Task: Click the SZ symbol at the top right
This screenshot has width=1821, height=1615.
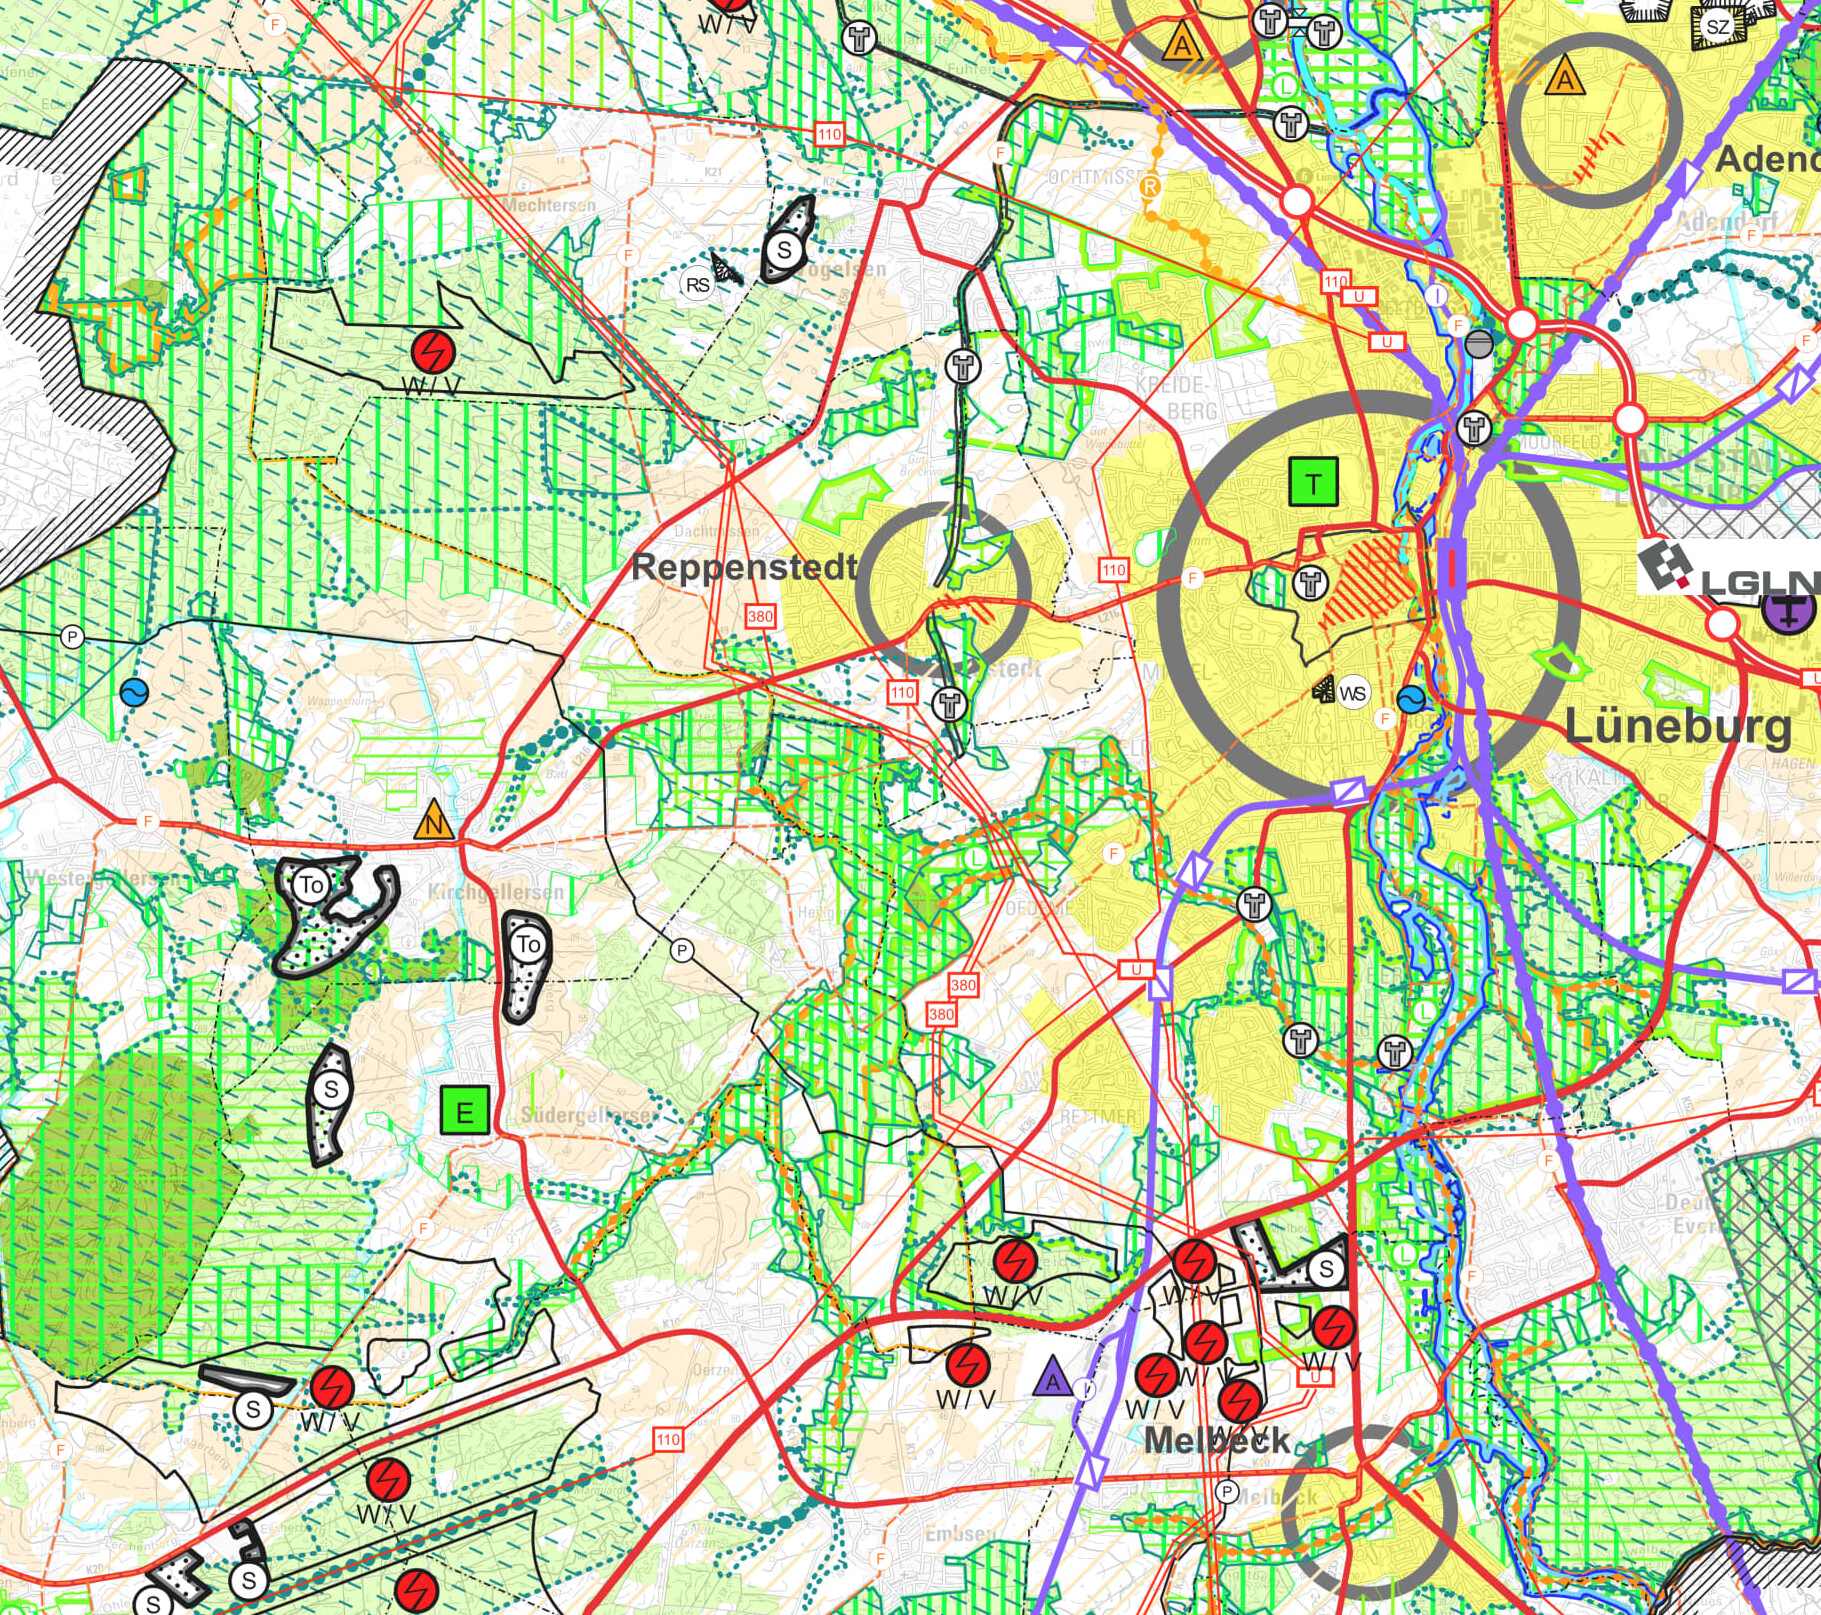Action: 1717,27
